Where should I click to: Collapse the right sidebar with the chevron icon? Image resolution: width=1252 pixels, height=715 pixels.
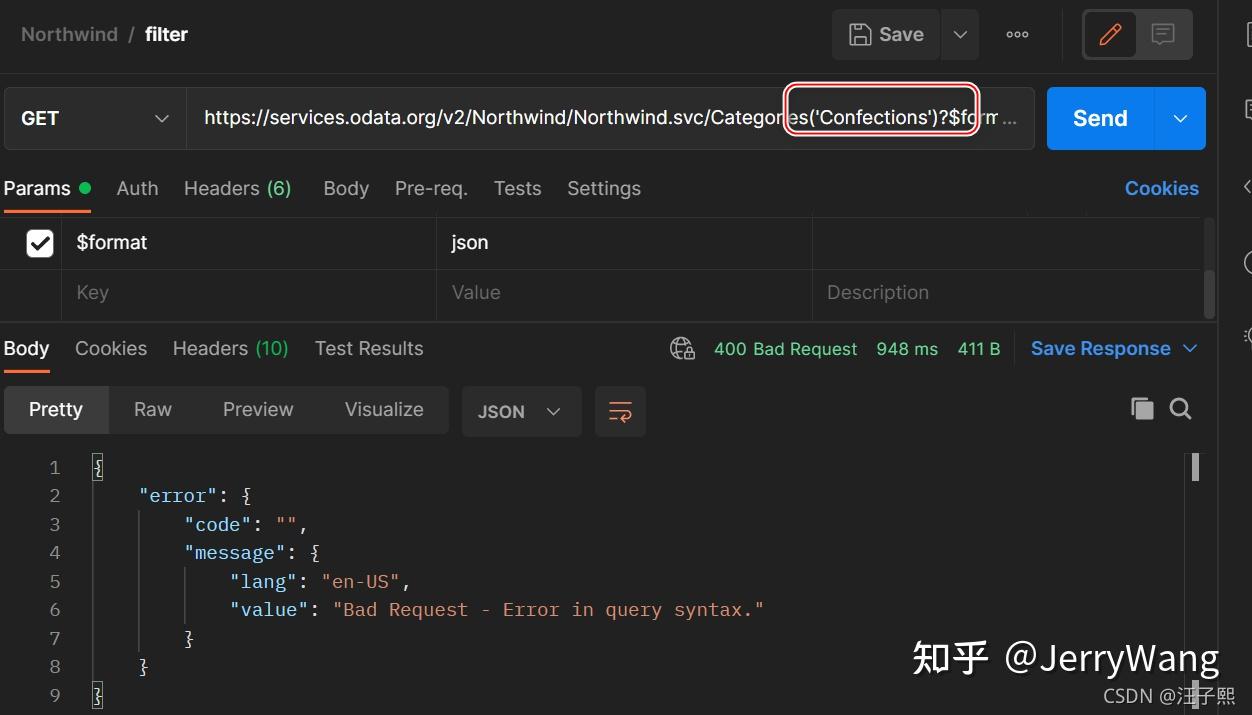(x=1245, y=186)
